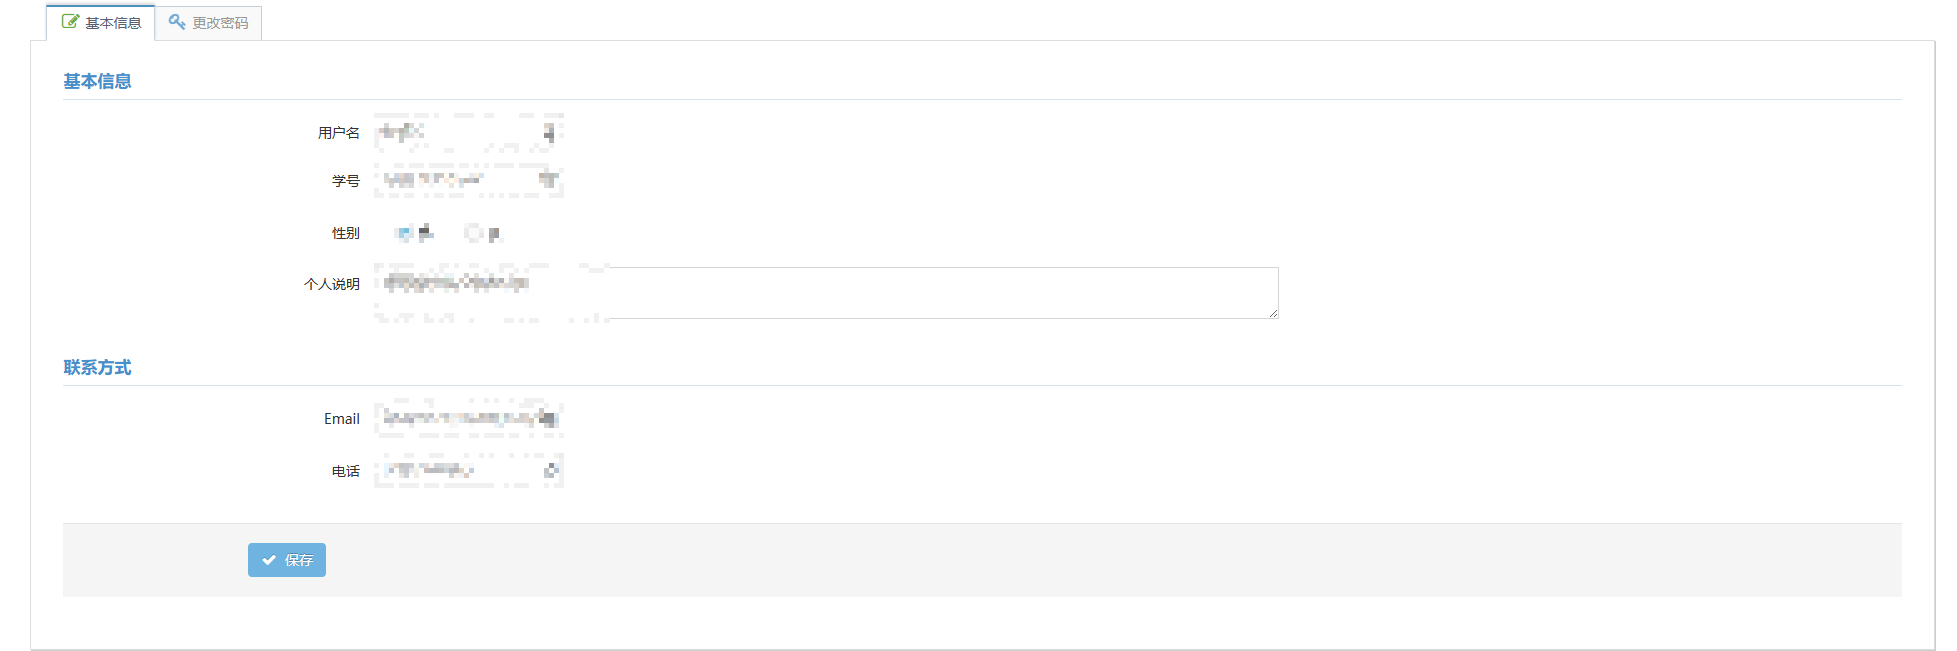Click the resize handle of 个人说明 textarea
The image size is (1957, 651).
click(x=1273, y=313)
